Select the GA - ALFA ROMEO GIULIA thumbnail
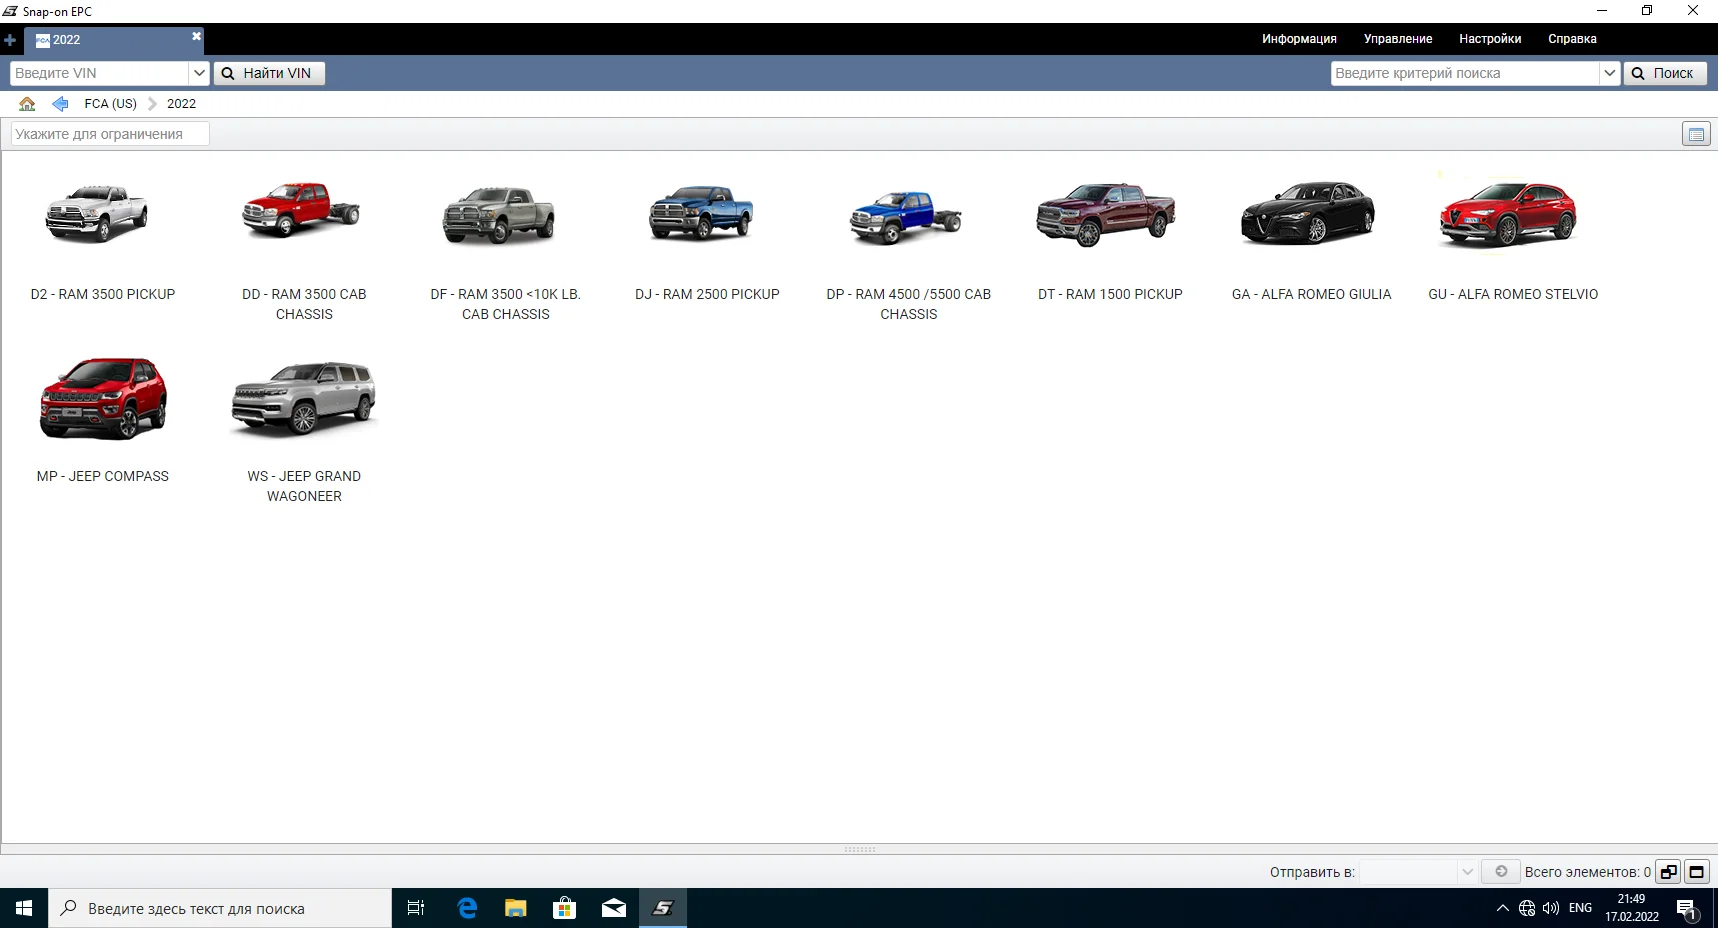The width and height of the screenshot is (1718, 928). click(1308, 215)
